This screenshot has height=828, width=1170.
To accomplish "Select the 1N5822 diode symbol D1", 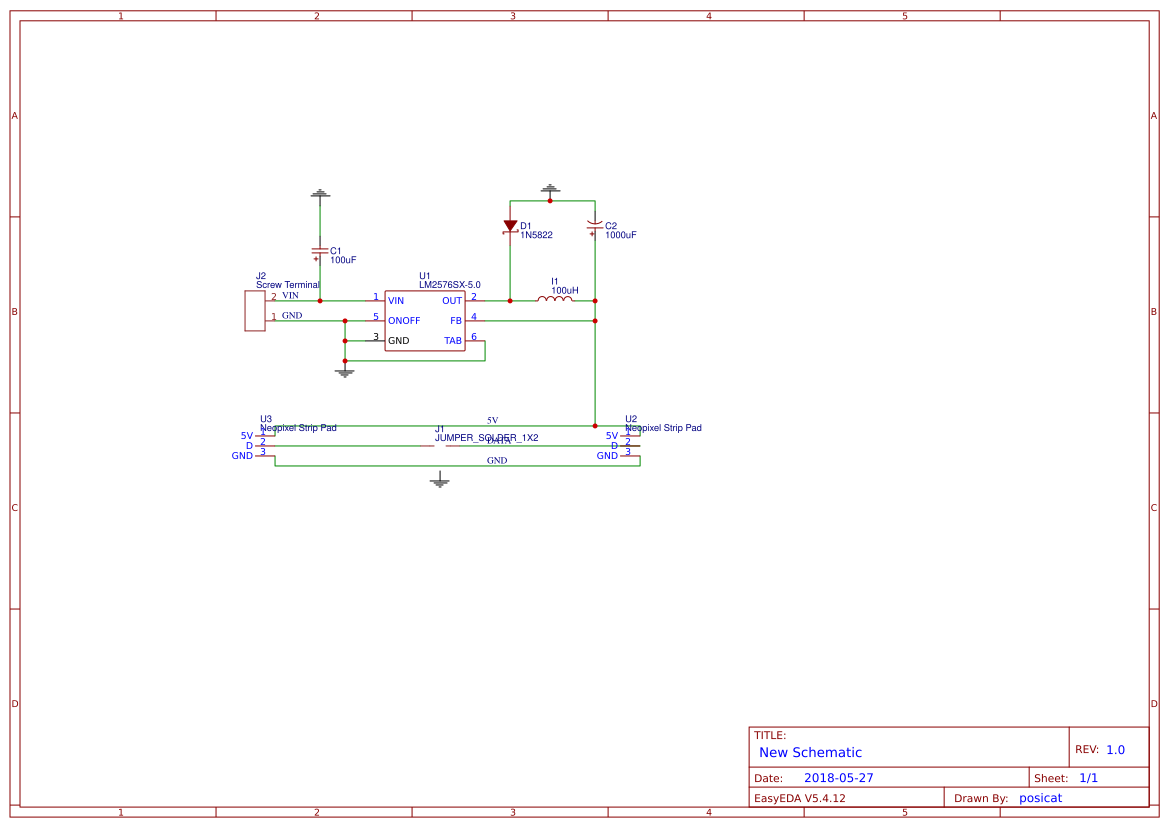I will (510, 224).
